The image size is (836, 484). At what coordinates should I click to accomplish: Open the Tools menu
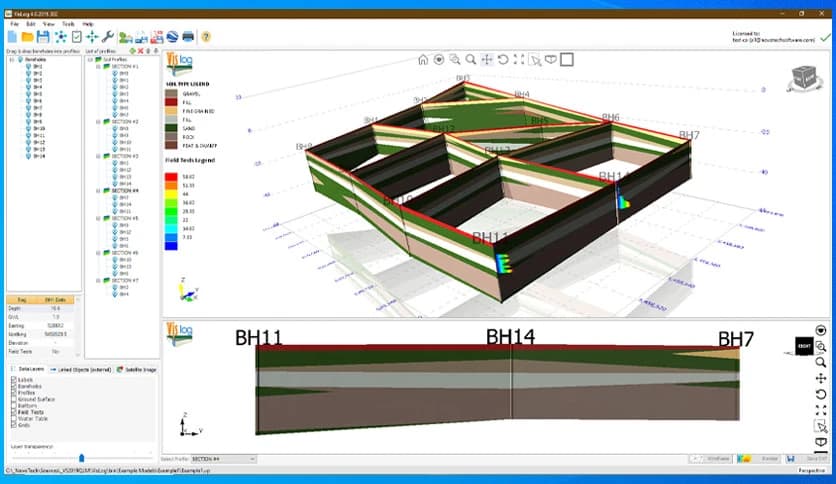[x=68, y=24]
